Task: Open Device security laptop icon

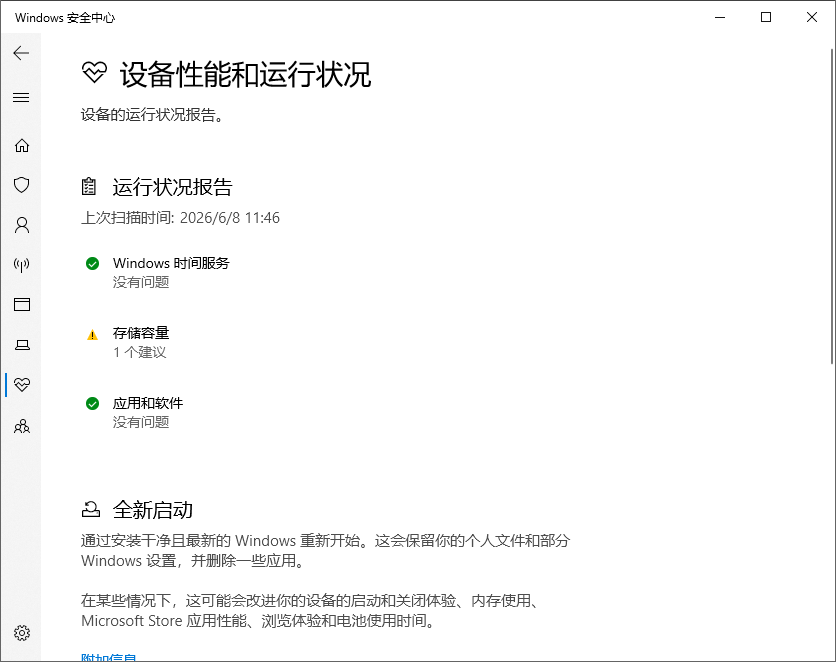Action: [x=21, y=345]
